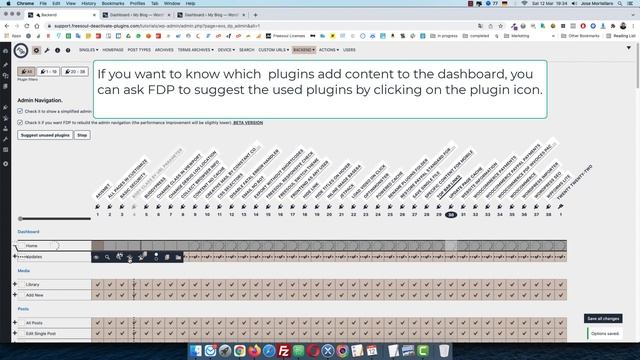
Task: Open the Singles dropdown menu
Action: tap(89, 50)
